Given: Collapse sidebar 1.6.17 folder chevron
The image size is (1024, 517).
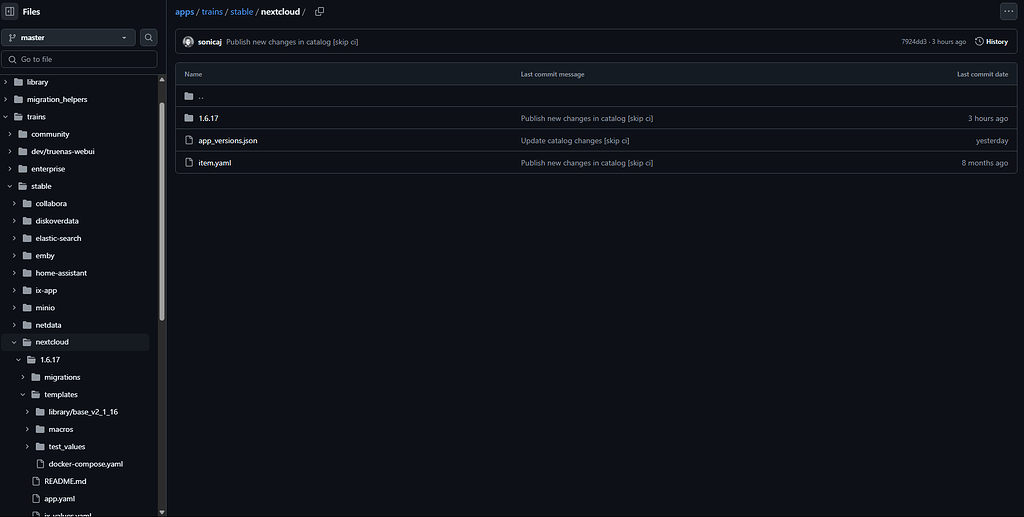Looking at the screenshot, I should [18, 360].
